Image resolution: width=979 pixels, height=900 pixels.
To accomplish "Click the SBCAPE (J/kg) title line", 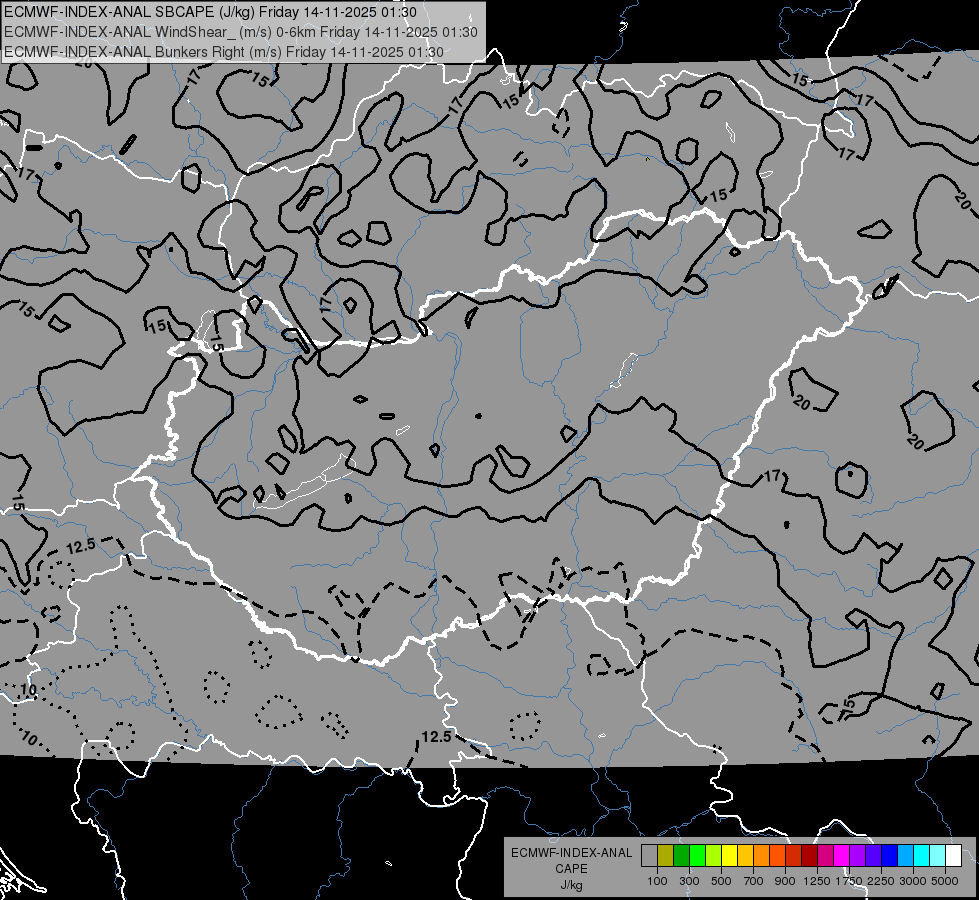I will (x=210, y=12).
